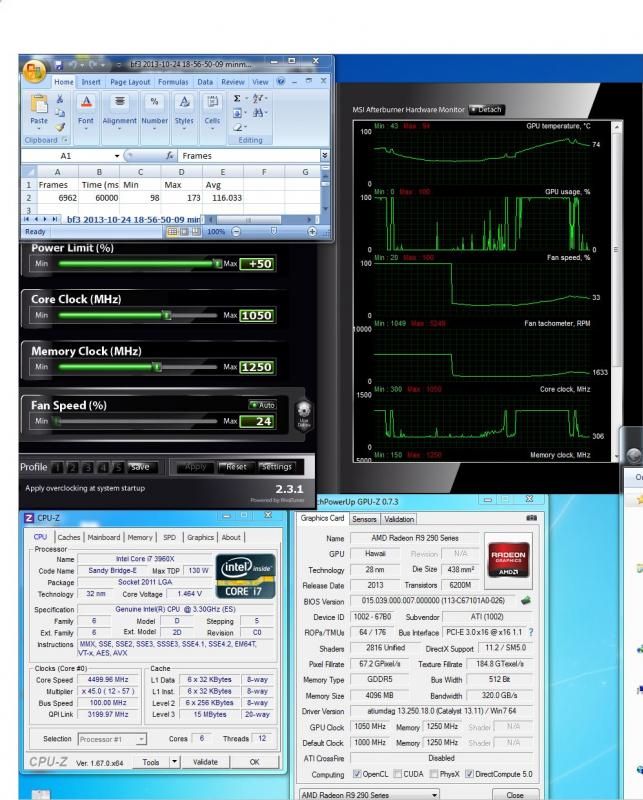
Task: Toggle Apply overclocking at system startup
Action: (x=85, y=488)
